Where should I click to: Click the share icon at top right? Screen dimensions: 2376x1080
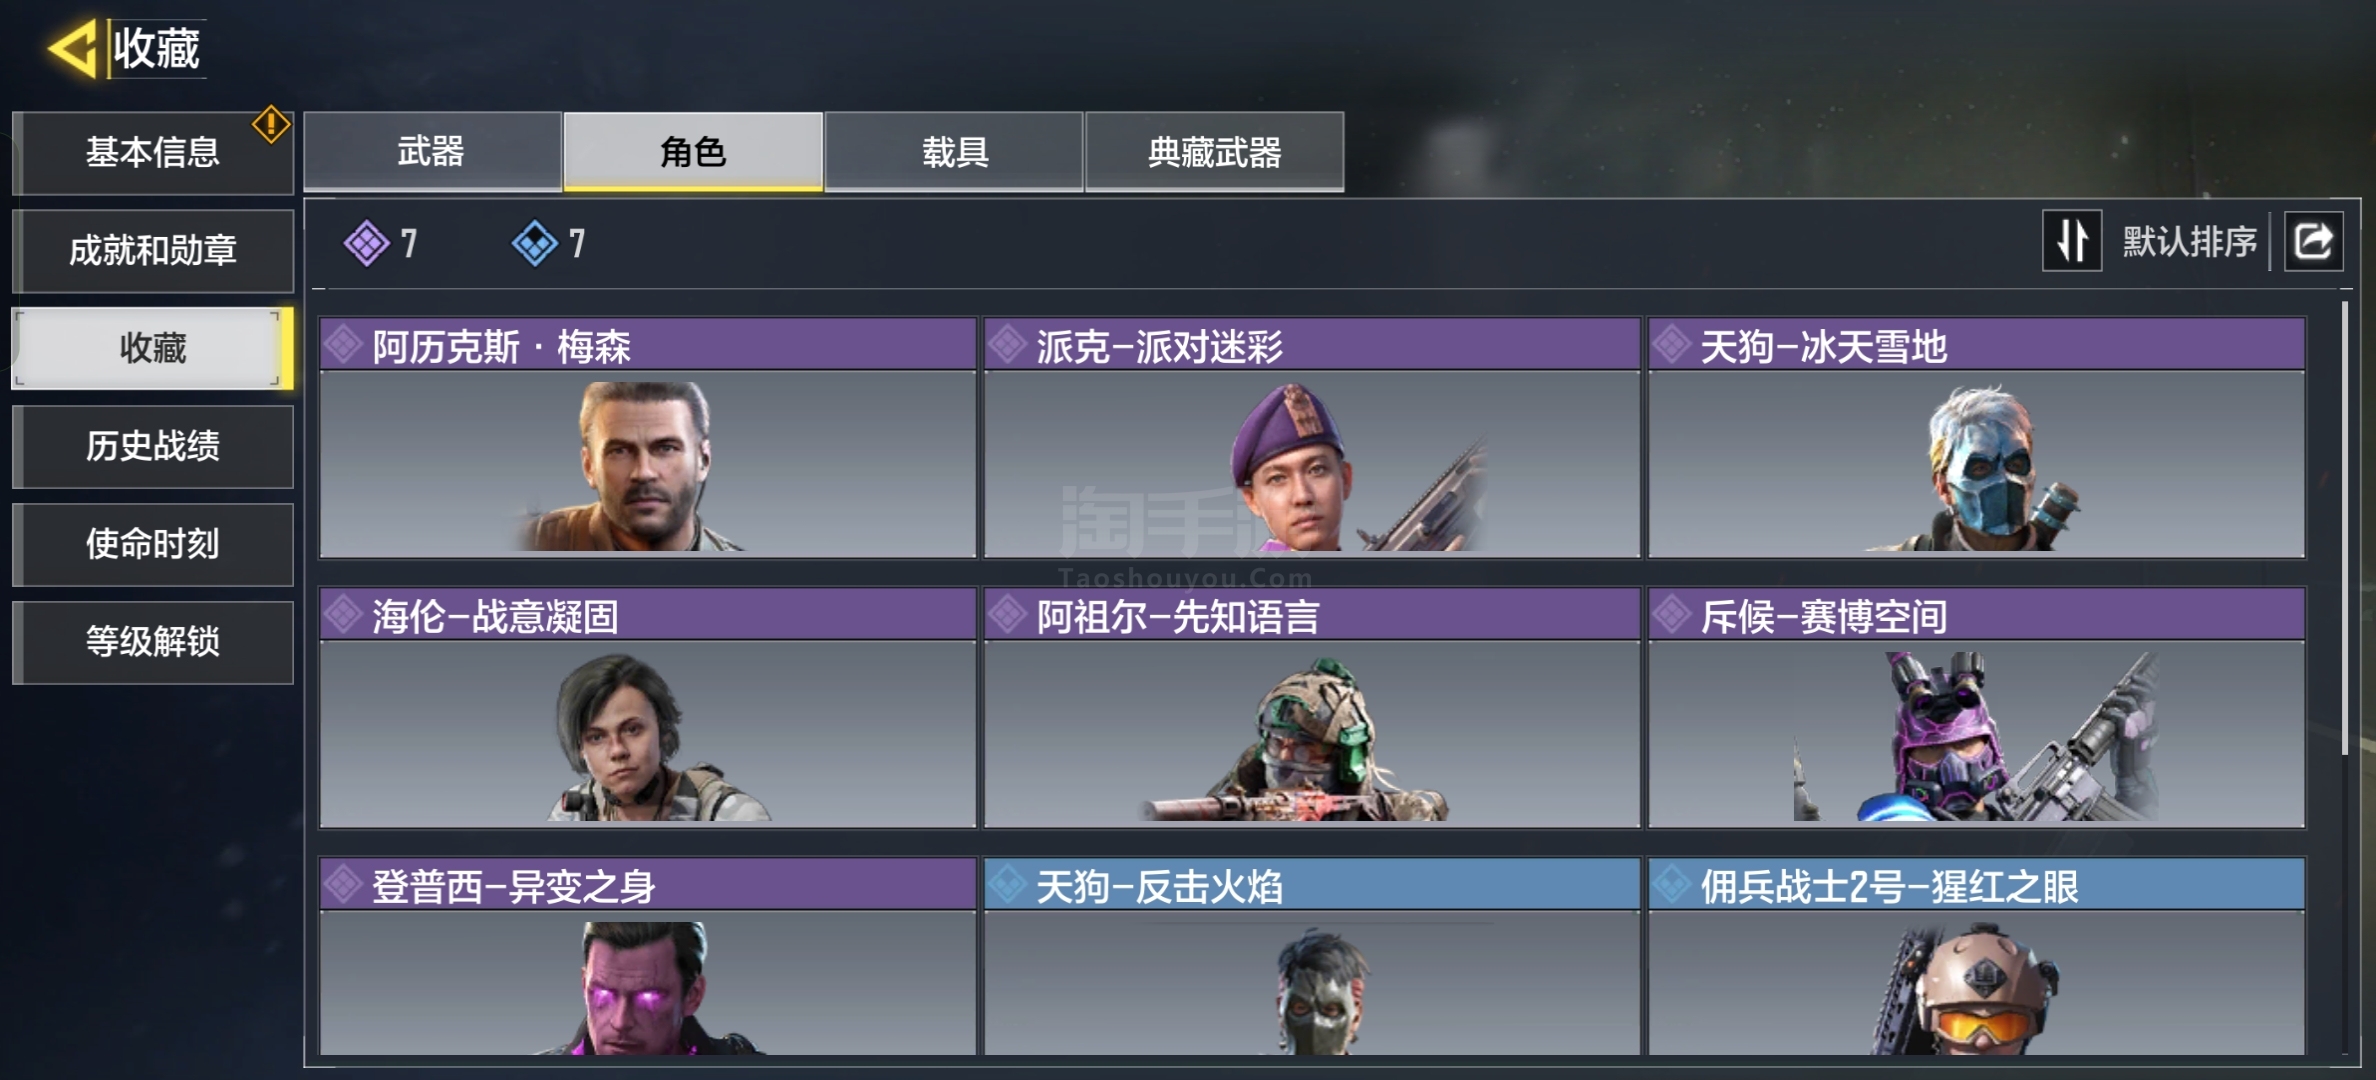[2313, 241]
